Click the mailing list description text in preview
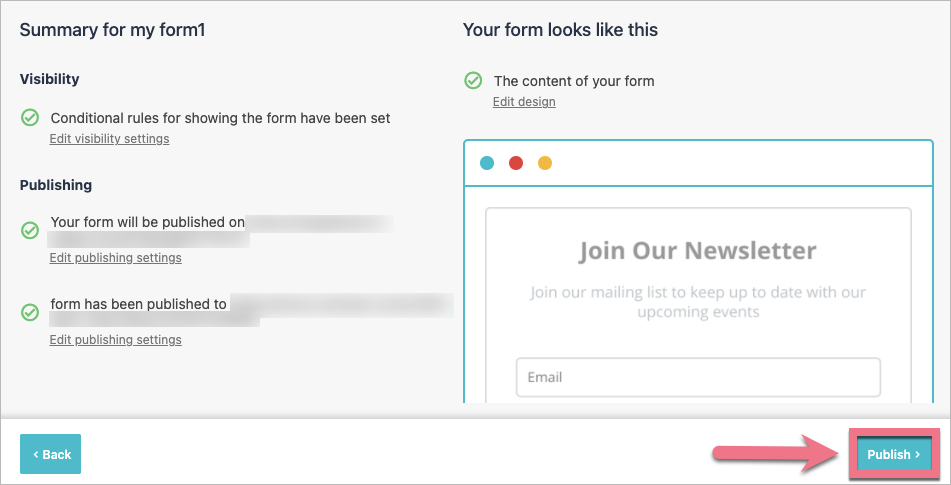951x485 pixels. pos(697,302)
